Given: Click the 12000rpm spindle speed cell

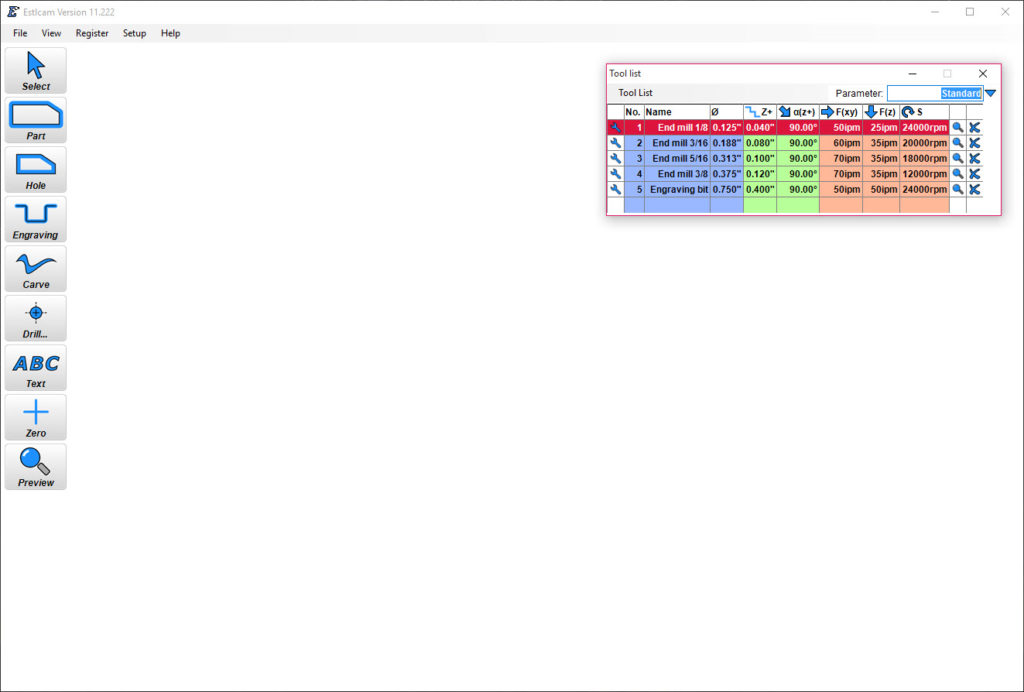Looking at the screenshot, I should click(924, 174).
